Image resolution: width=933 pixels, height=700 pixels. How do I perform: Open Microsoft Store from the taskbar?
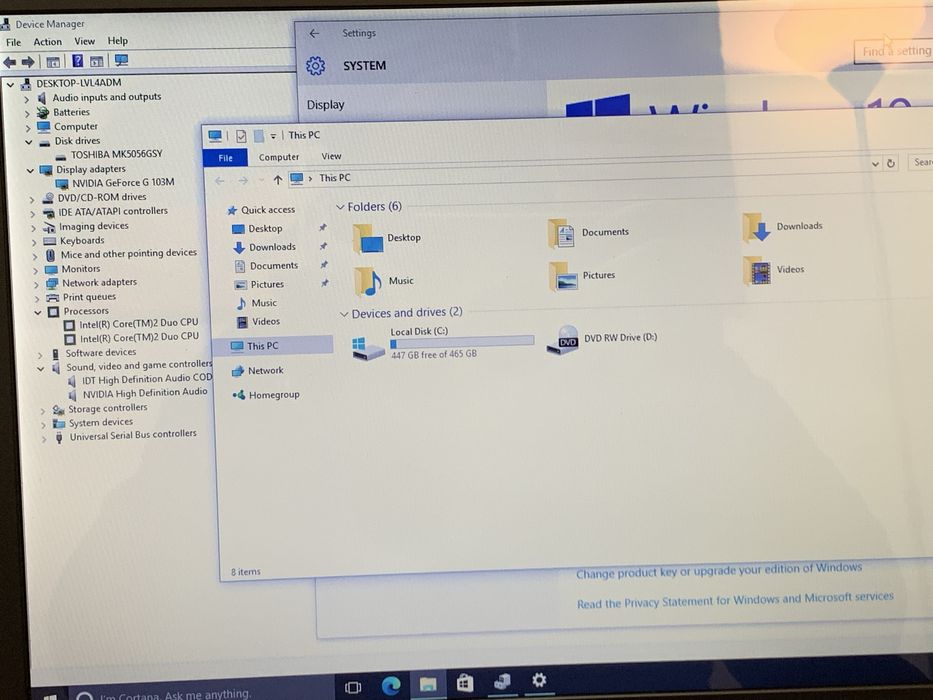465,683
